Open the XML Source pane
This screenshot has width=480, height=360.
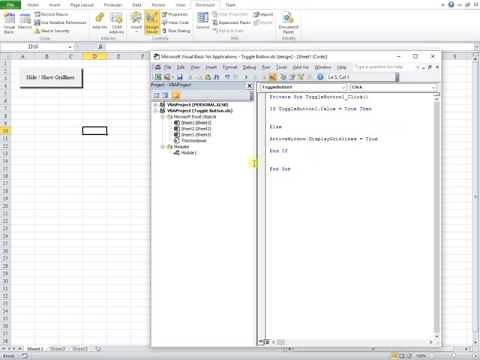click(x=203, y=21)
